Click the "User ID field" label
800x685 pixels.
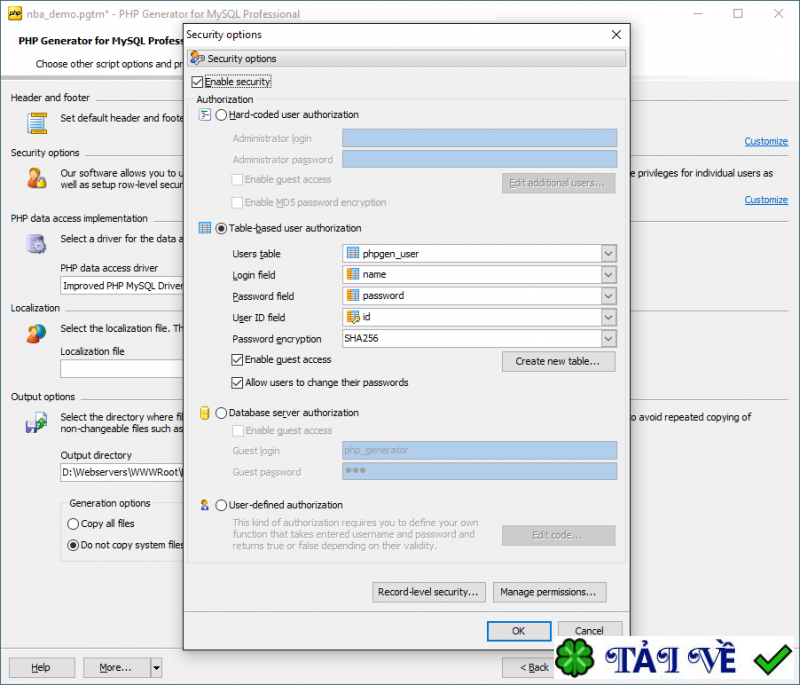coord(259,317)
